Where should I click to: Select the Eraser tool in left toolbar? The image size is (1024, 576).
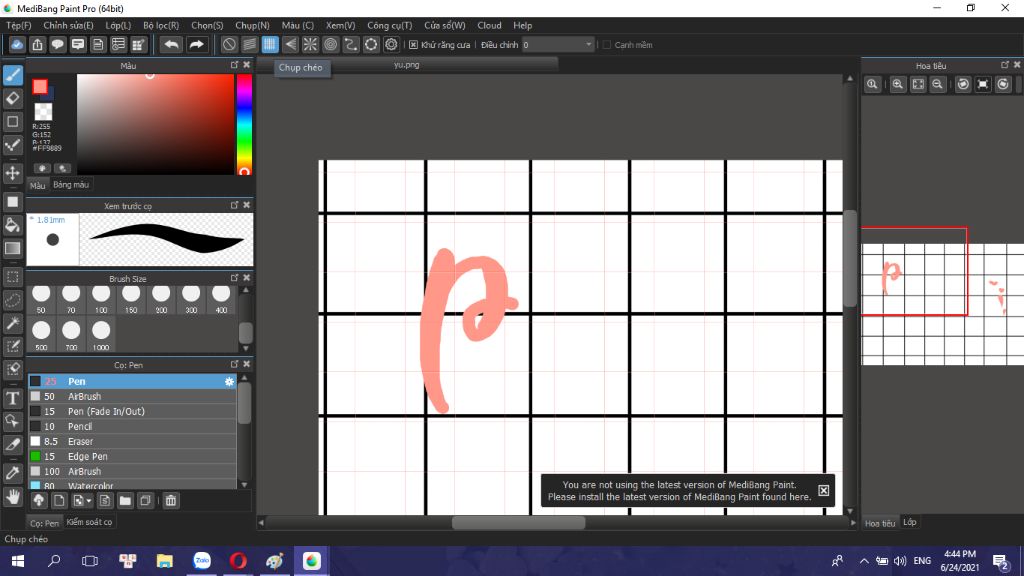[x=12, y=98]
